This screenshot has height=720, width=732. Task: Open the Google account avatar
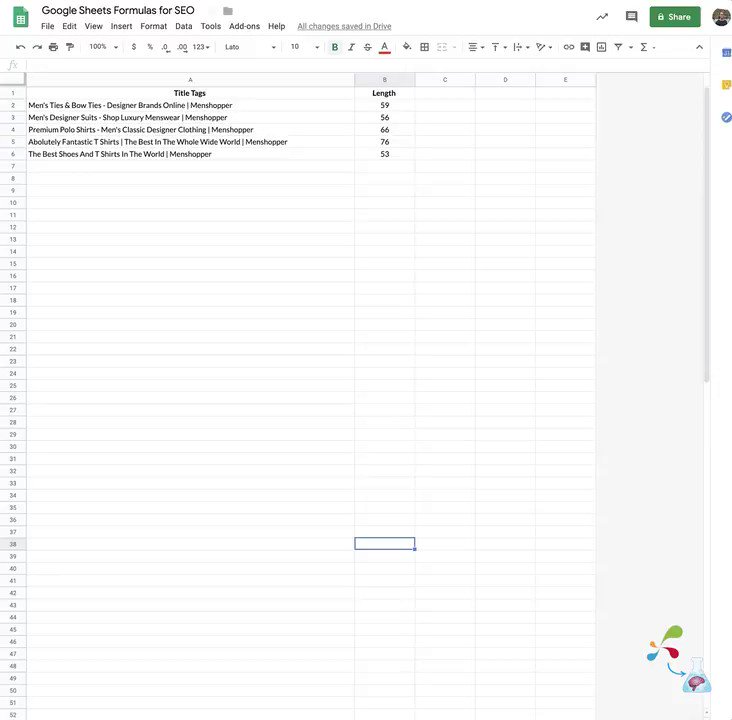click(x=722, y=17)
